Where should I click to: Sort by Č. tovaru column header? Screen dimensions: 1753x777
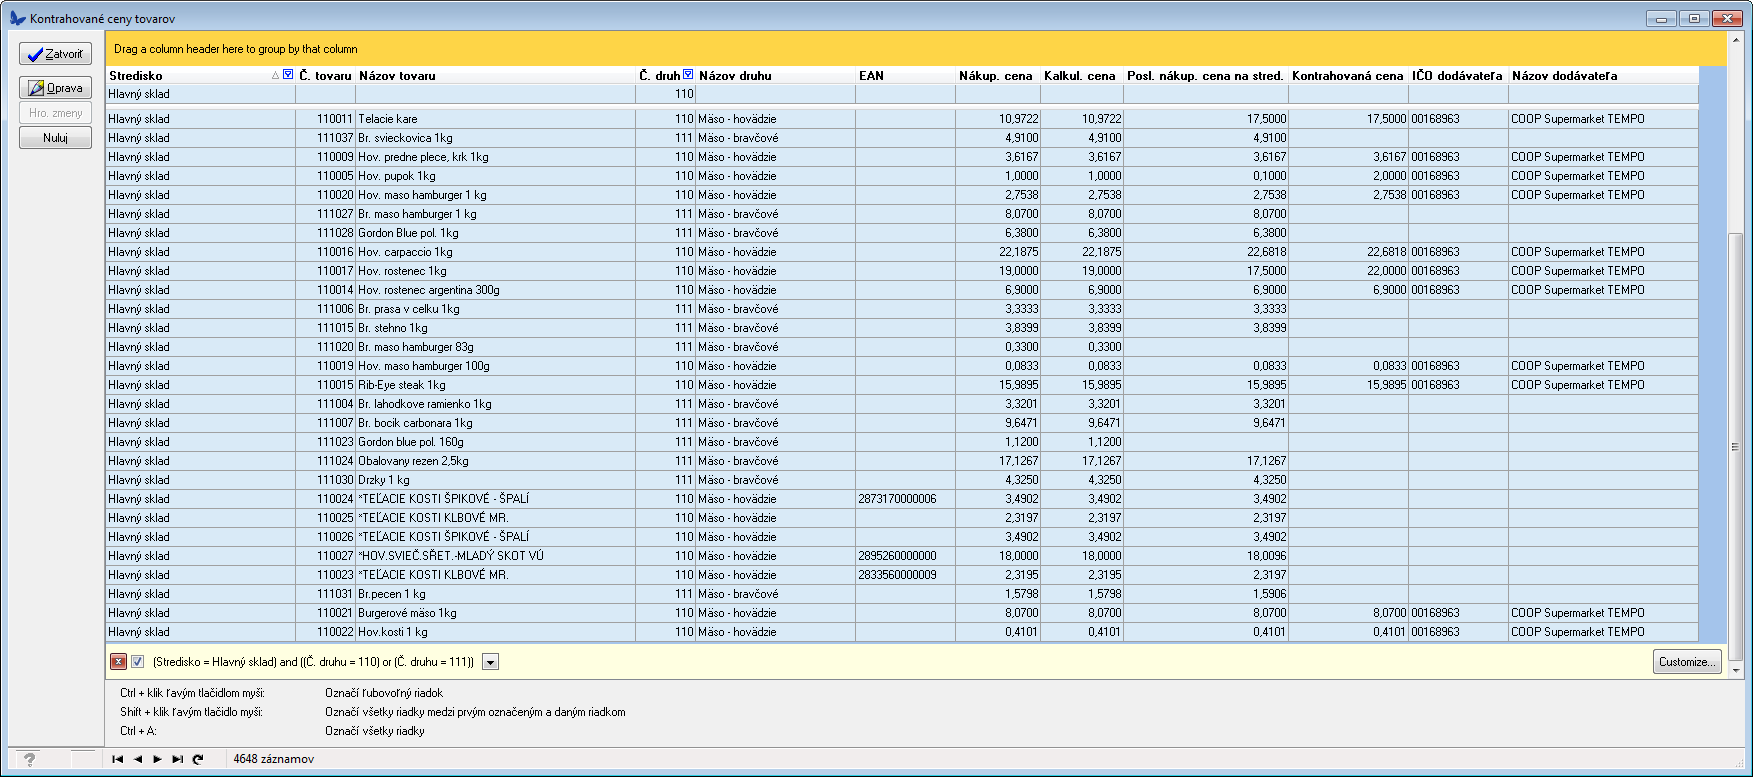(325, 76)
